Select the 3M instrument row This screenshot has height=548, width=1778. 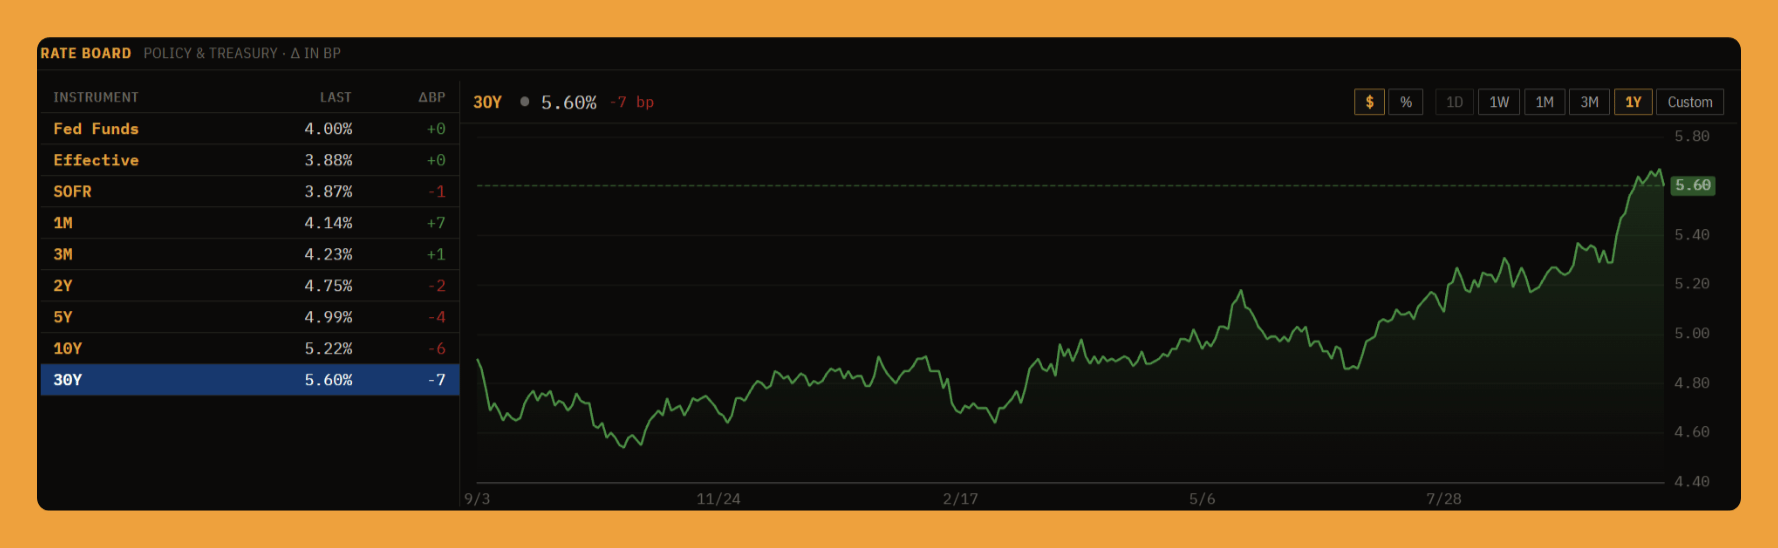tap(250, 254)
